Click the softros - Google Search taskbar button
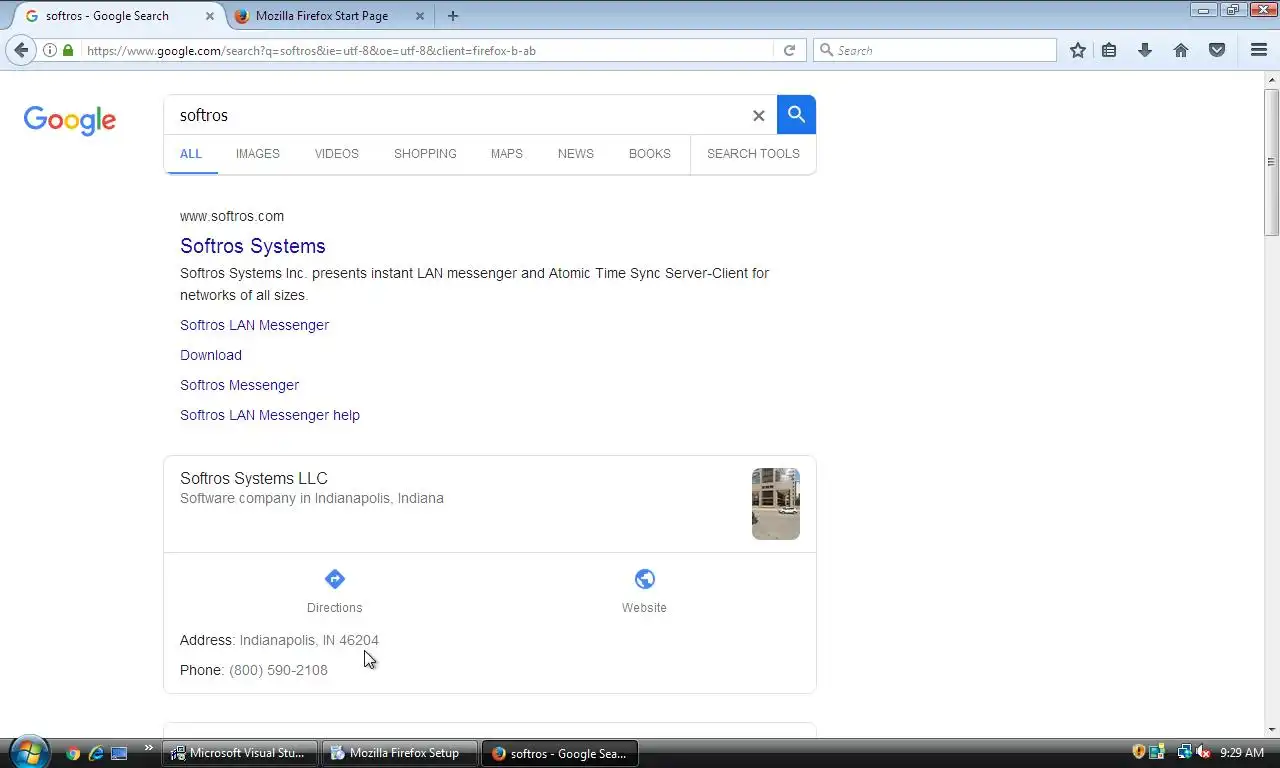This screenshot has width=1280, height=768. [560, 753]
